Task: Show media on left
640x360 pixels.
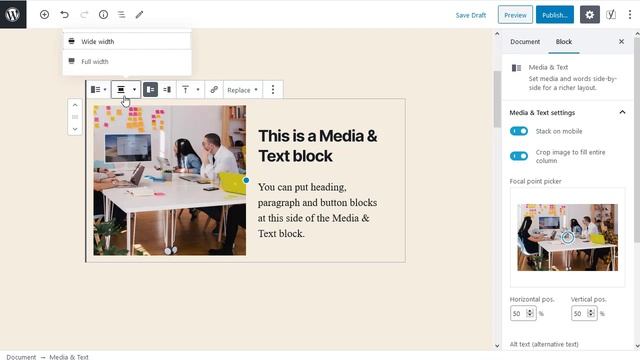Action: (x=151, y=89)
